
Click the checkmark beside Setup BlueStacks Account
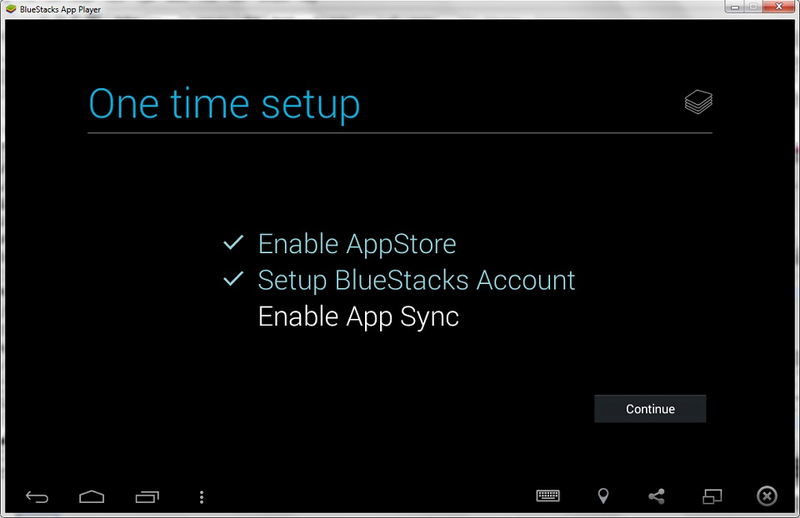(x=233, y=279)
